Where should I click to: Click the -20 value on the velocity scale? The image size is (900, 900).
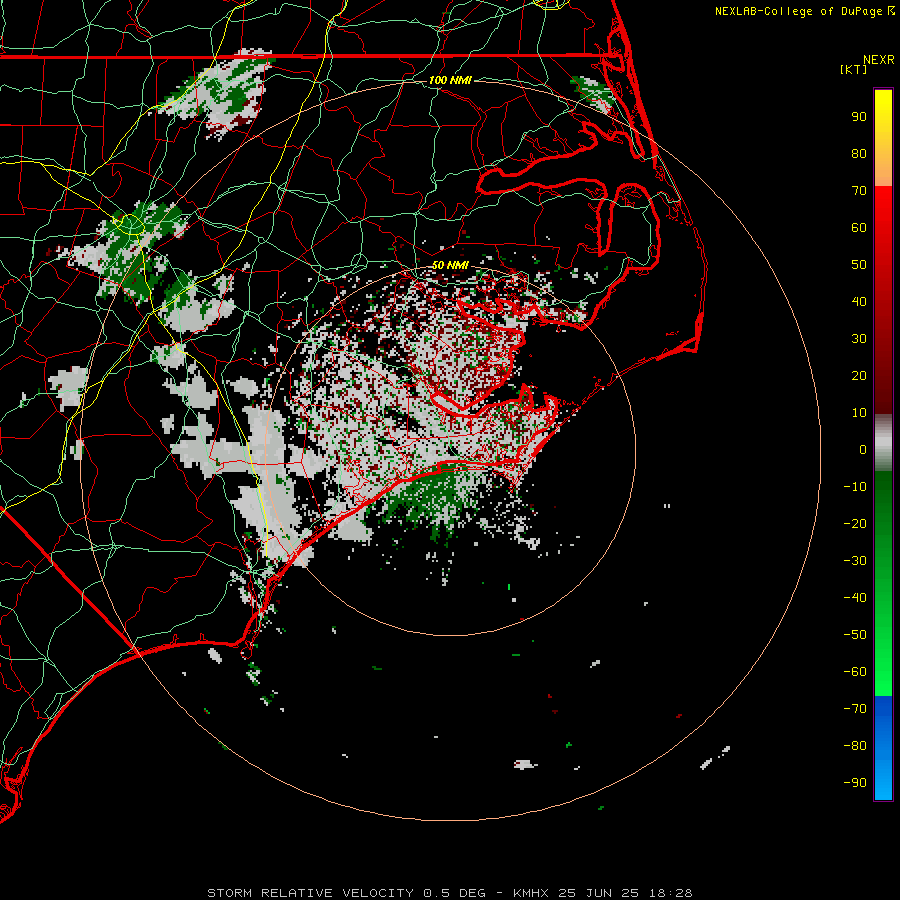(855, 524)
